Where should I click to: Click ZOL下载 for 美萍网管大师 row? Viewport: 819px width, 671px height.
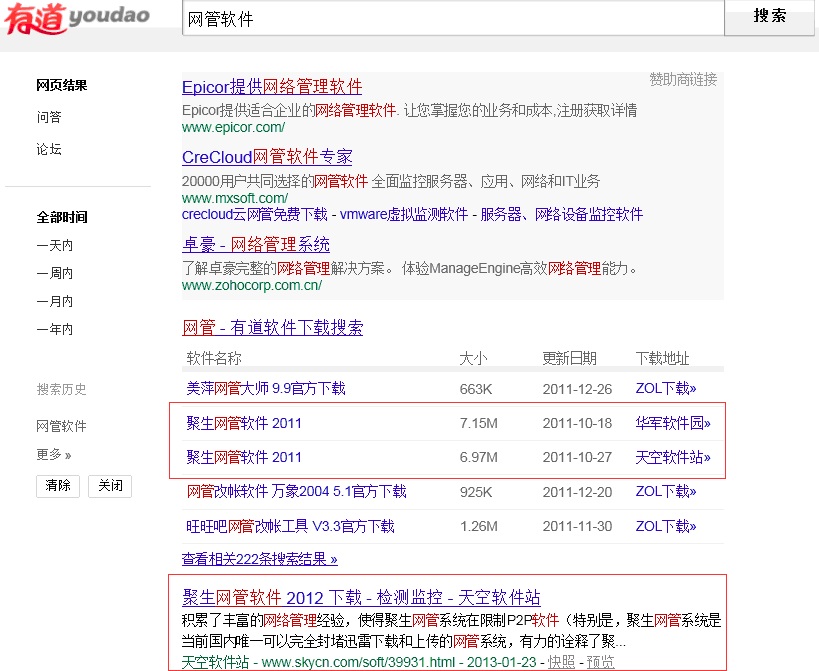(666, 389)
